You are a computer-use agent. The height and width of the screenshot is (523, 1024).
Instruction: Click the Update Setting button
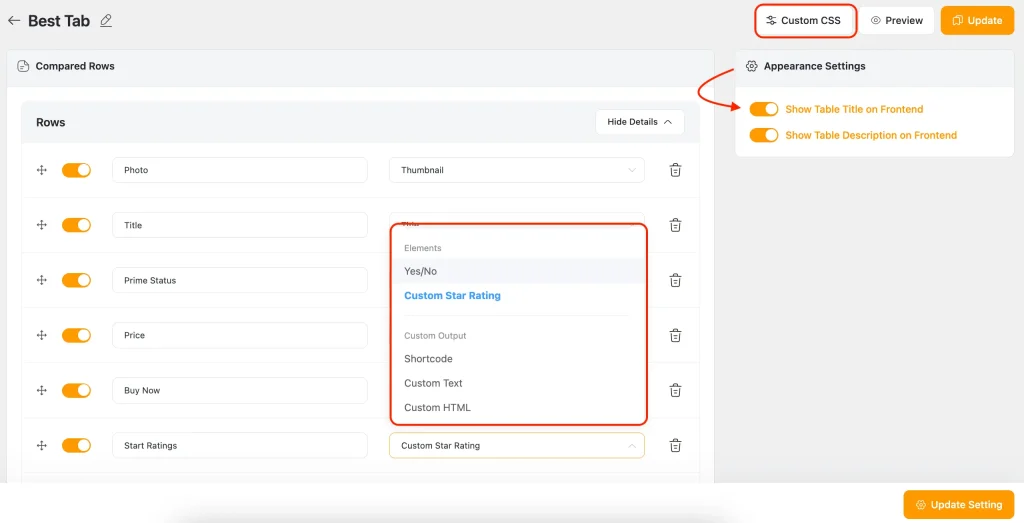click(959, 505)
